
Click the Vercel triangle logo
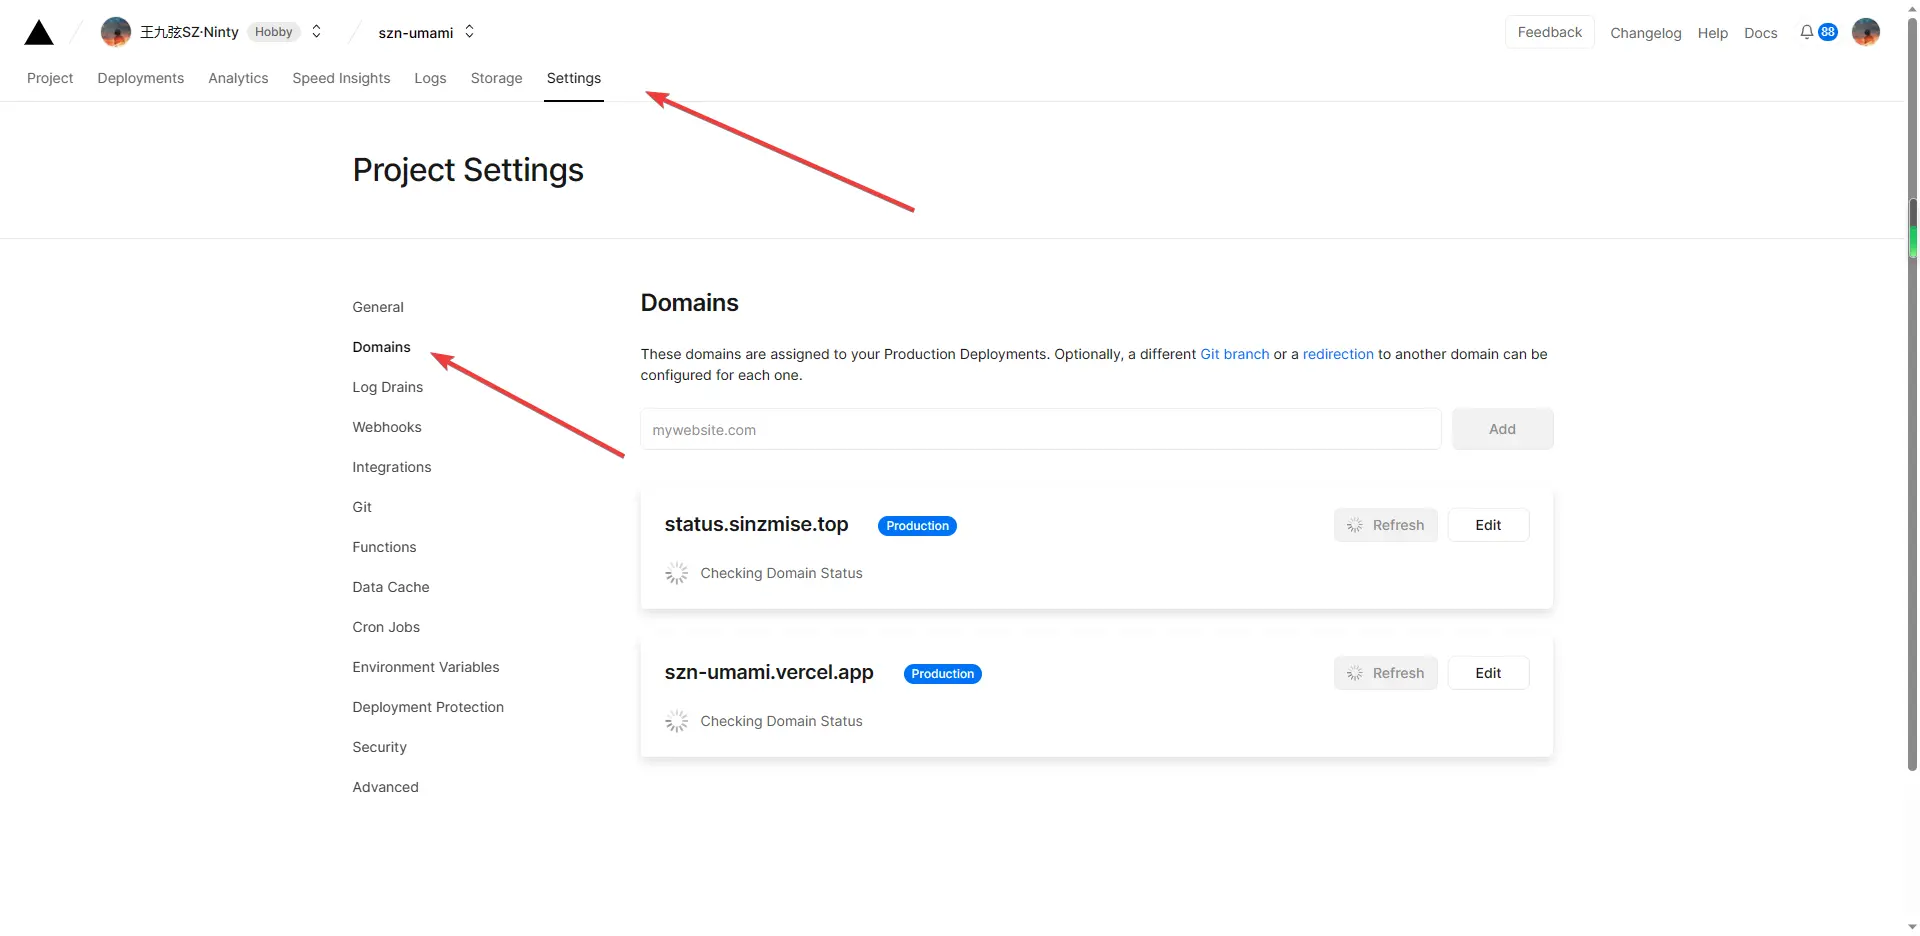[x=39, y=33]
